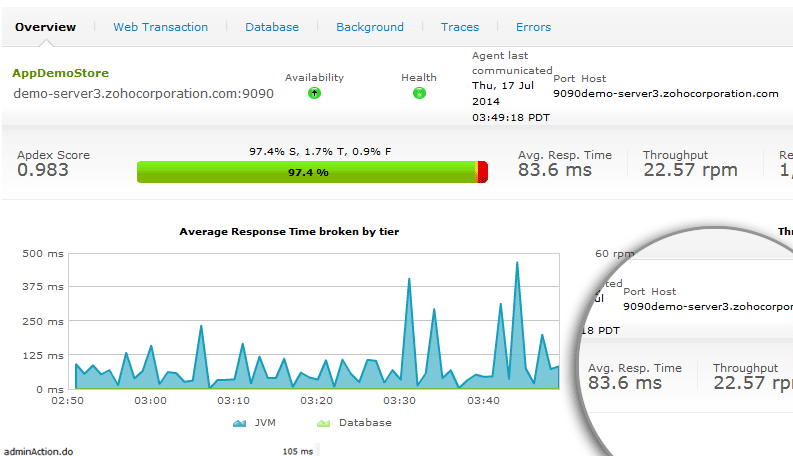Switch to the Errors tab

tap(534, 27)
